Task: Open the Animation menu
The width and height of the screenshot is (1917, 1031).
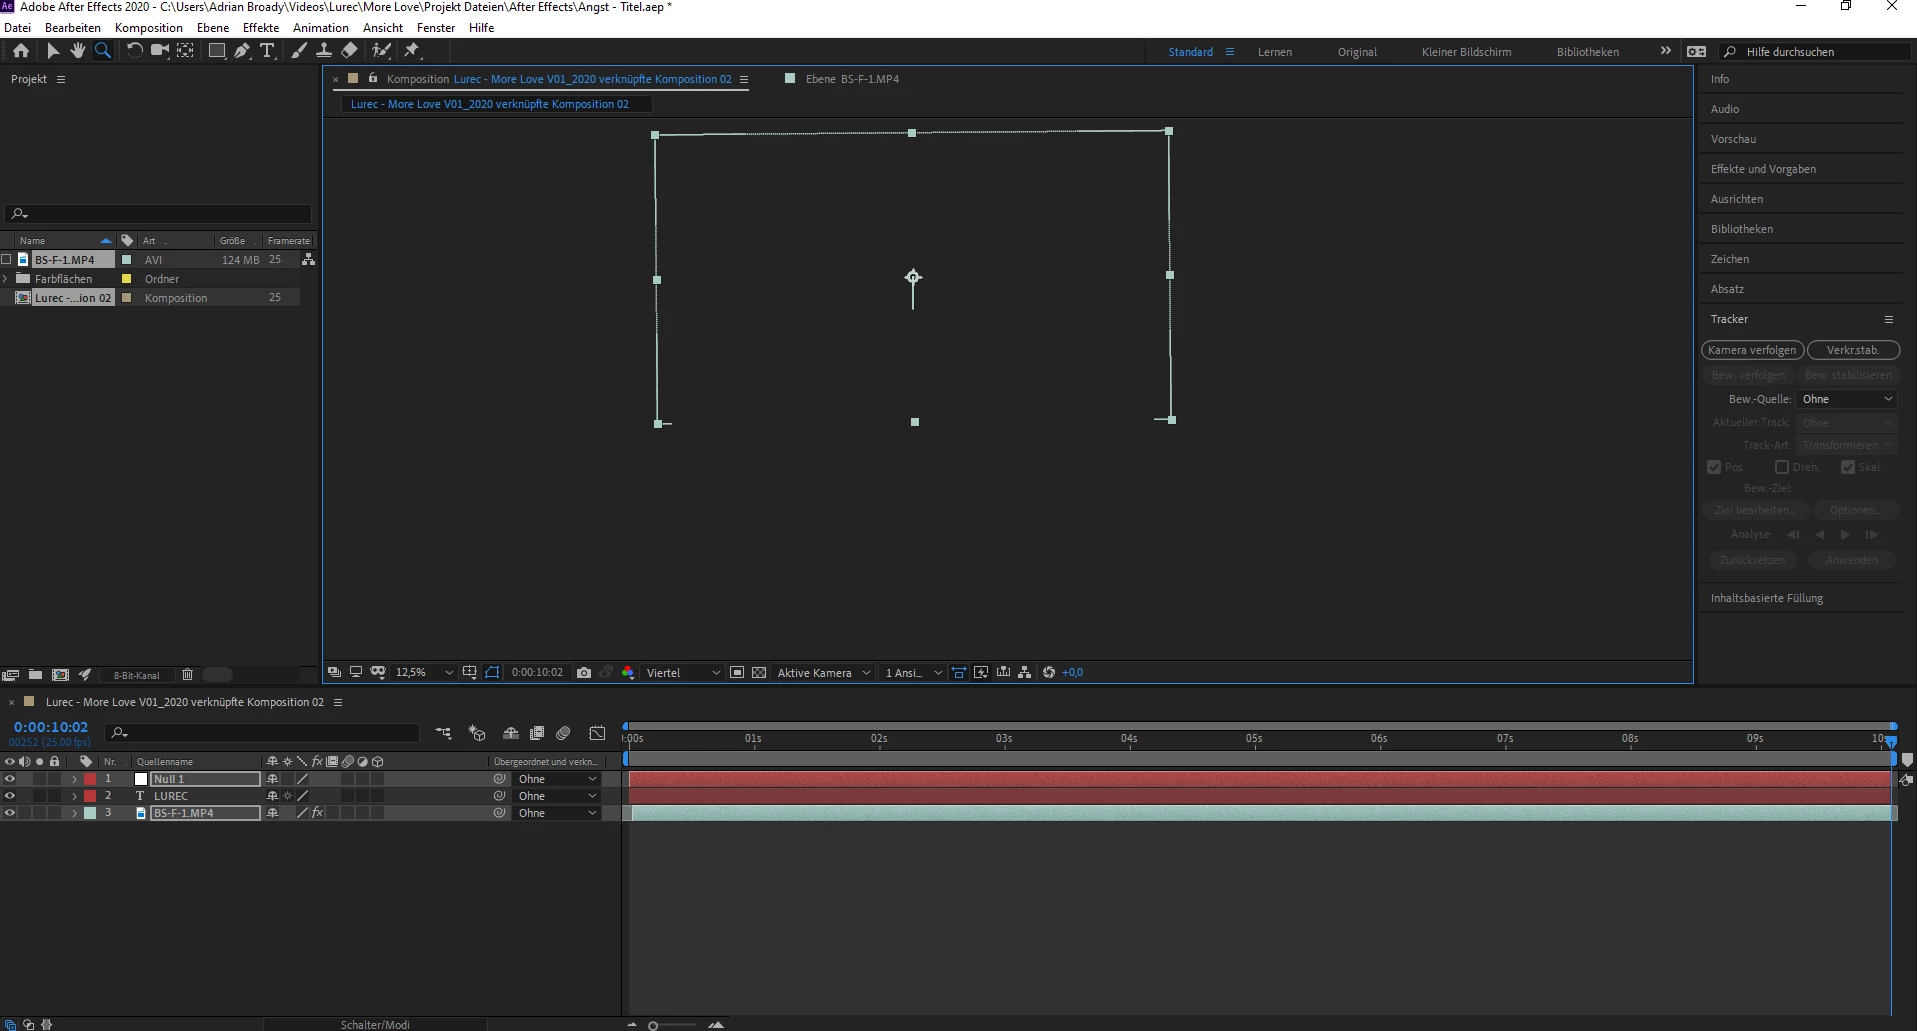Action: point(321,28)
